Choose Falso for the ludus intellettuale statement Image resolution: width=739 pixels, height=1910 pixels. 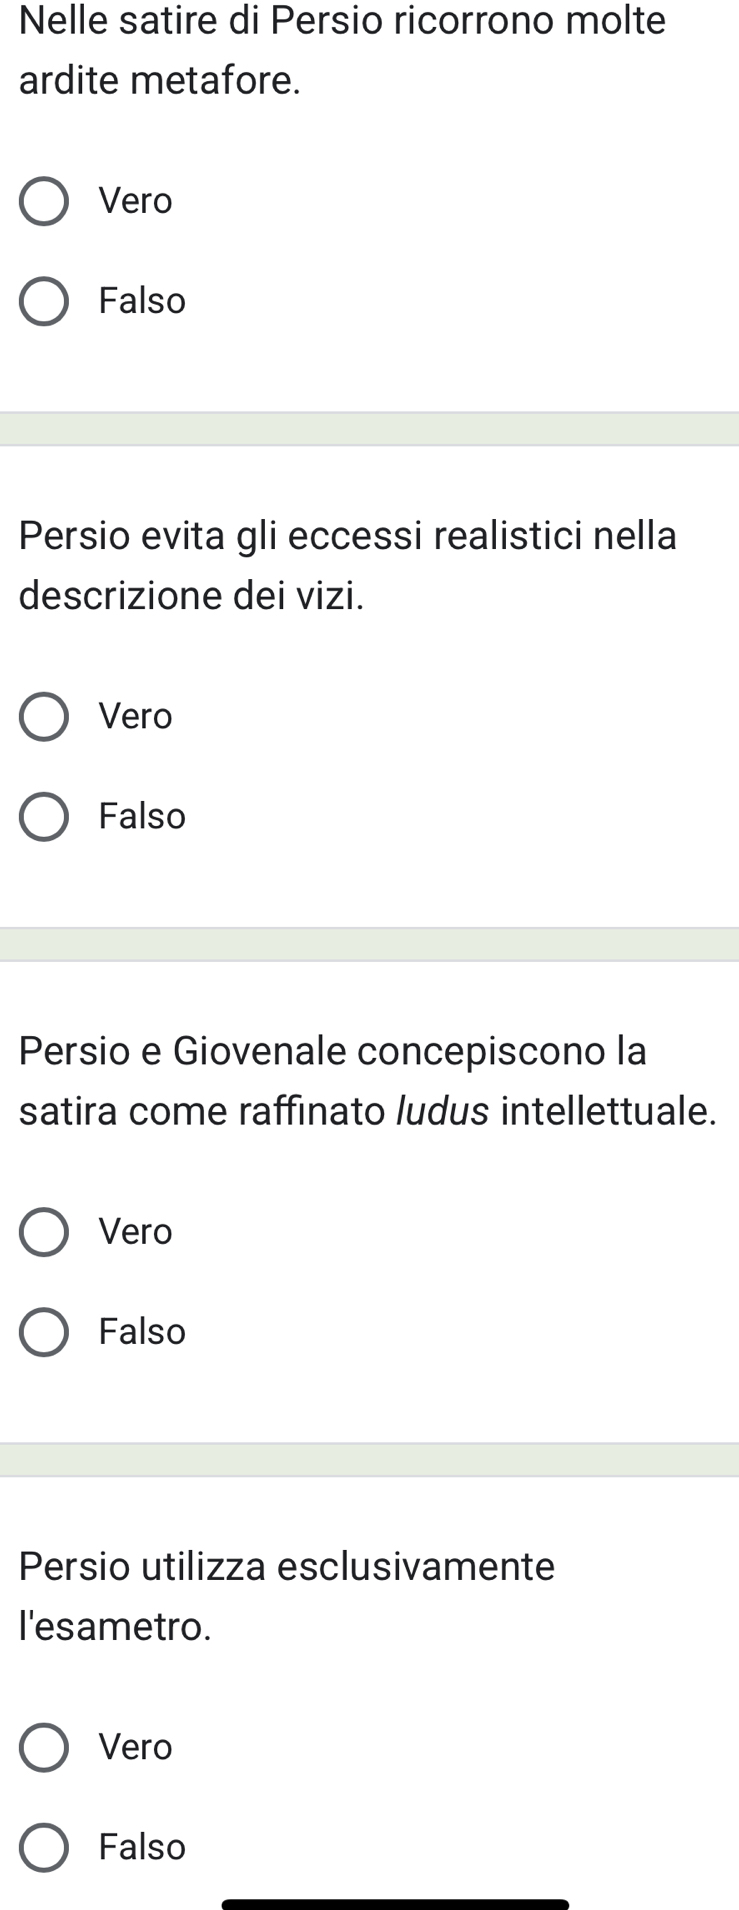pos(44,1332)
